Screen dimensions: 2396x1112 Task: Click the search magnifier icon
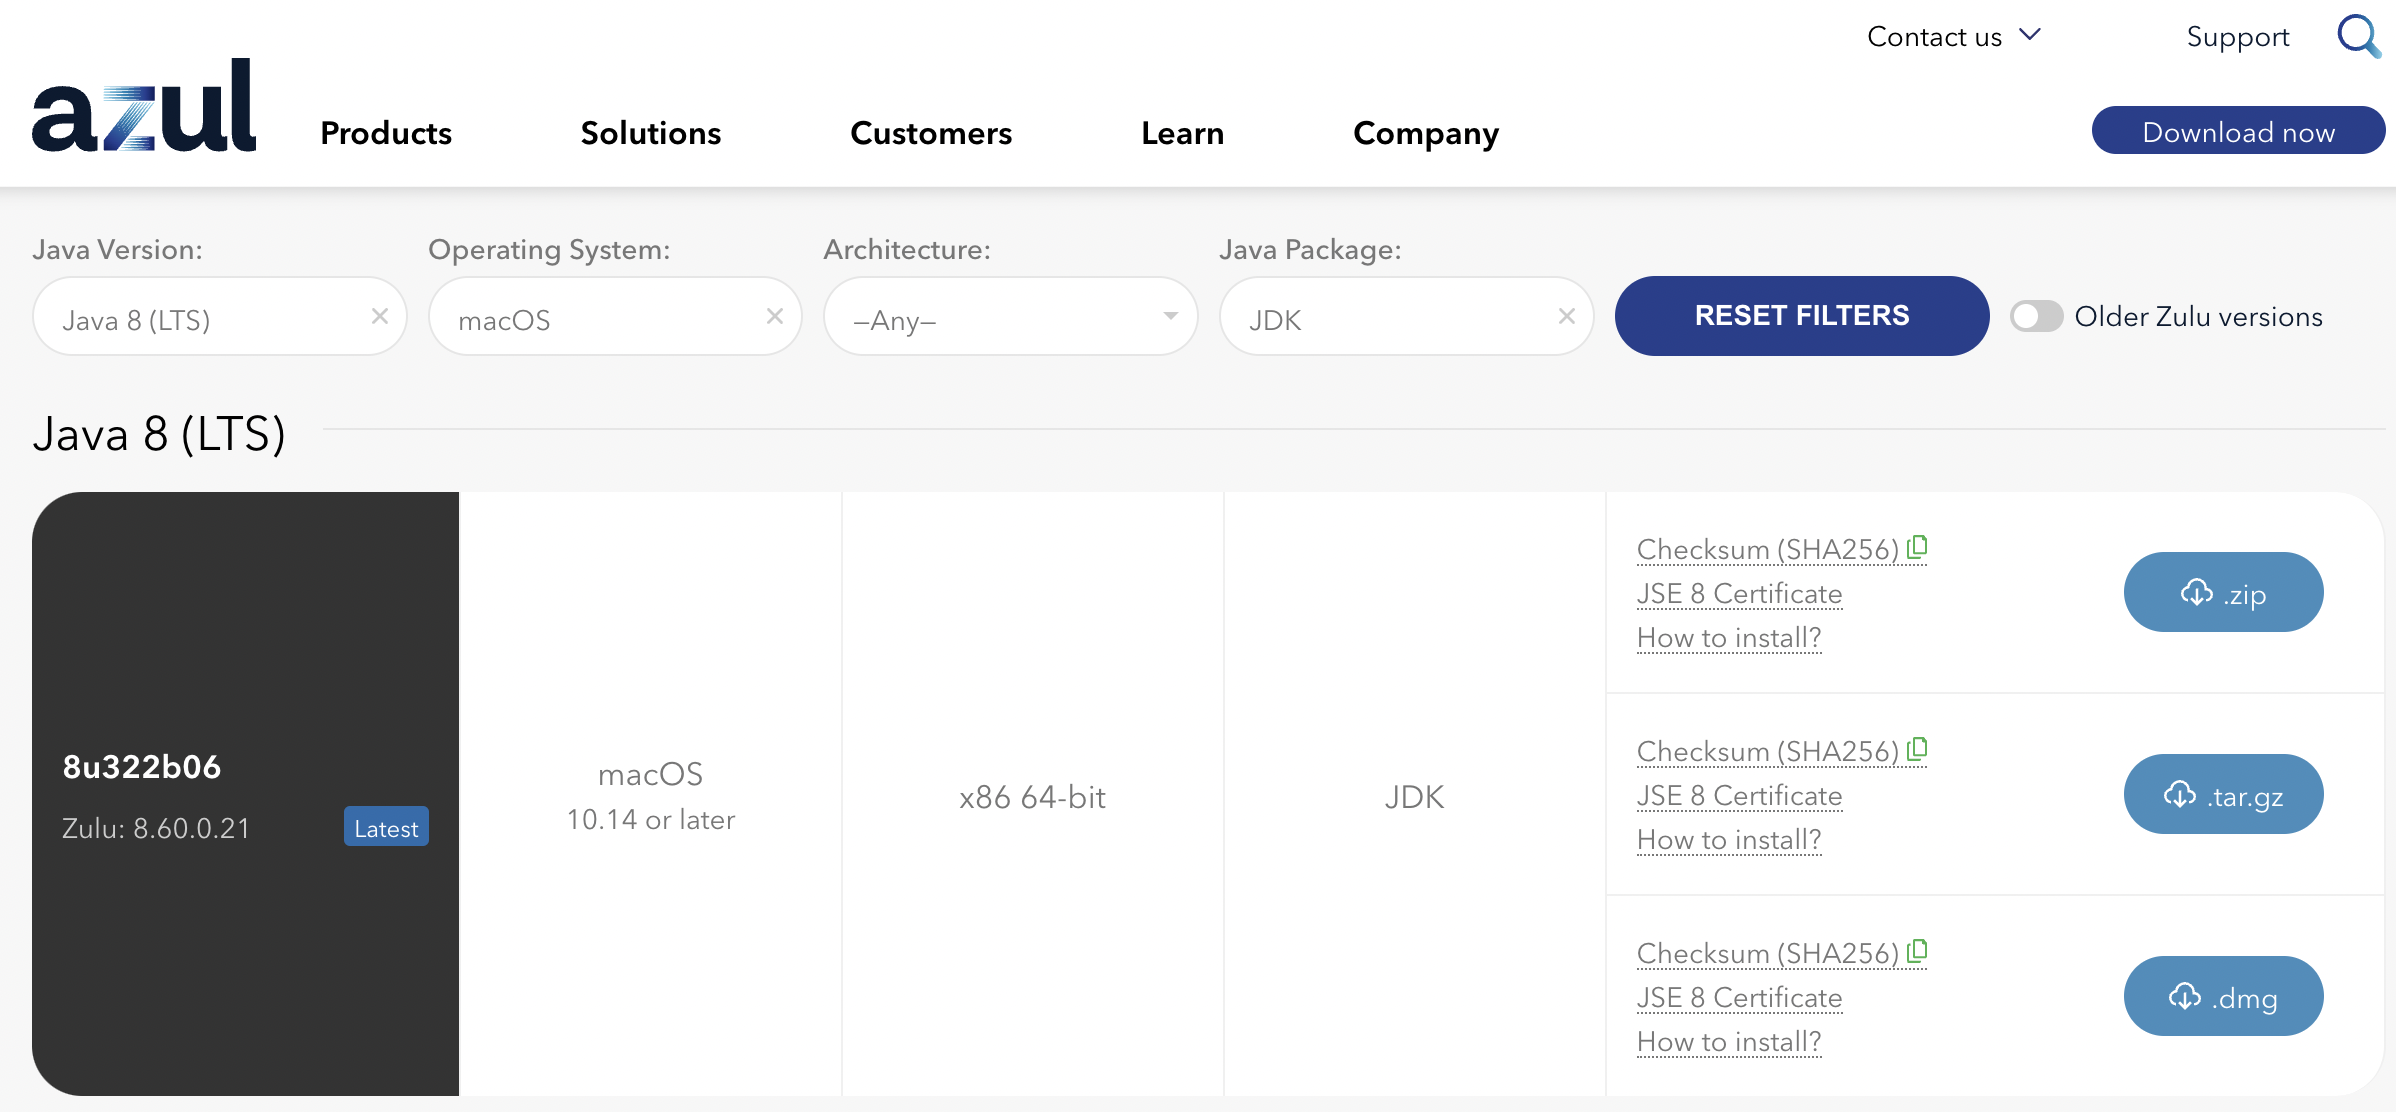tap(2358, 36)
